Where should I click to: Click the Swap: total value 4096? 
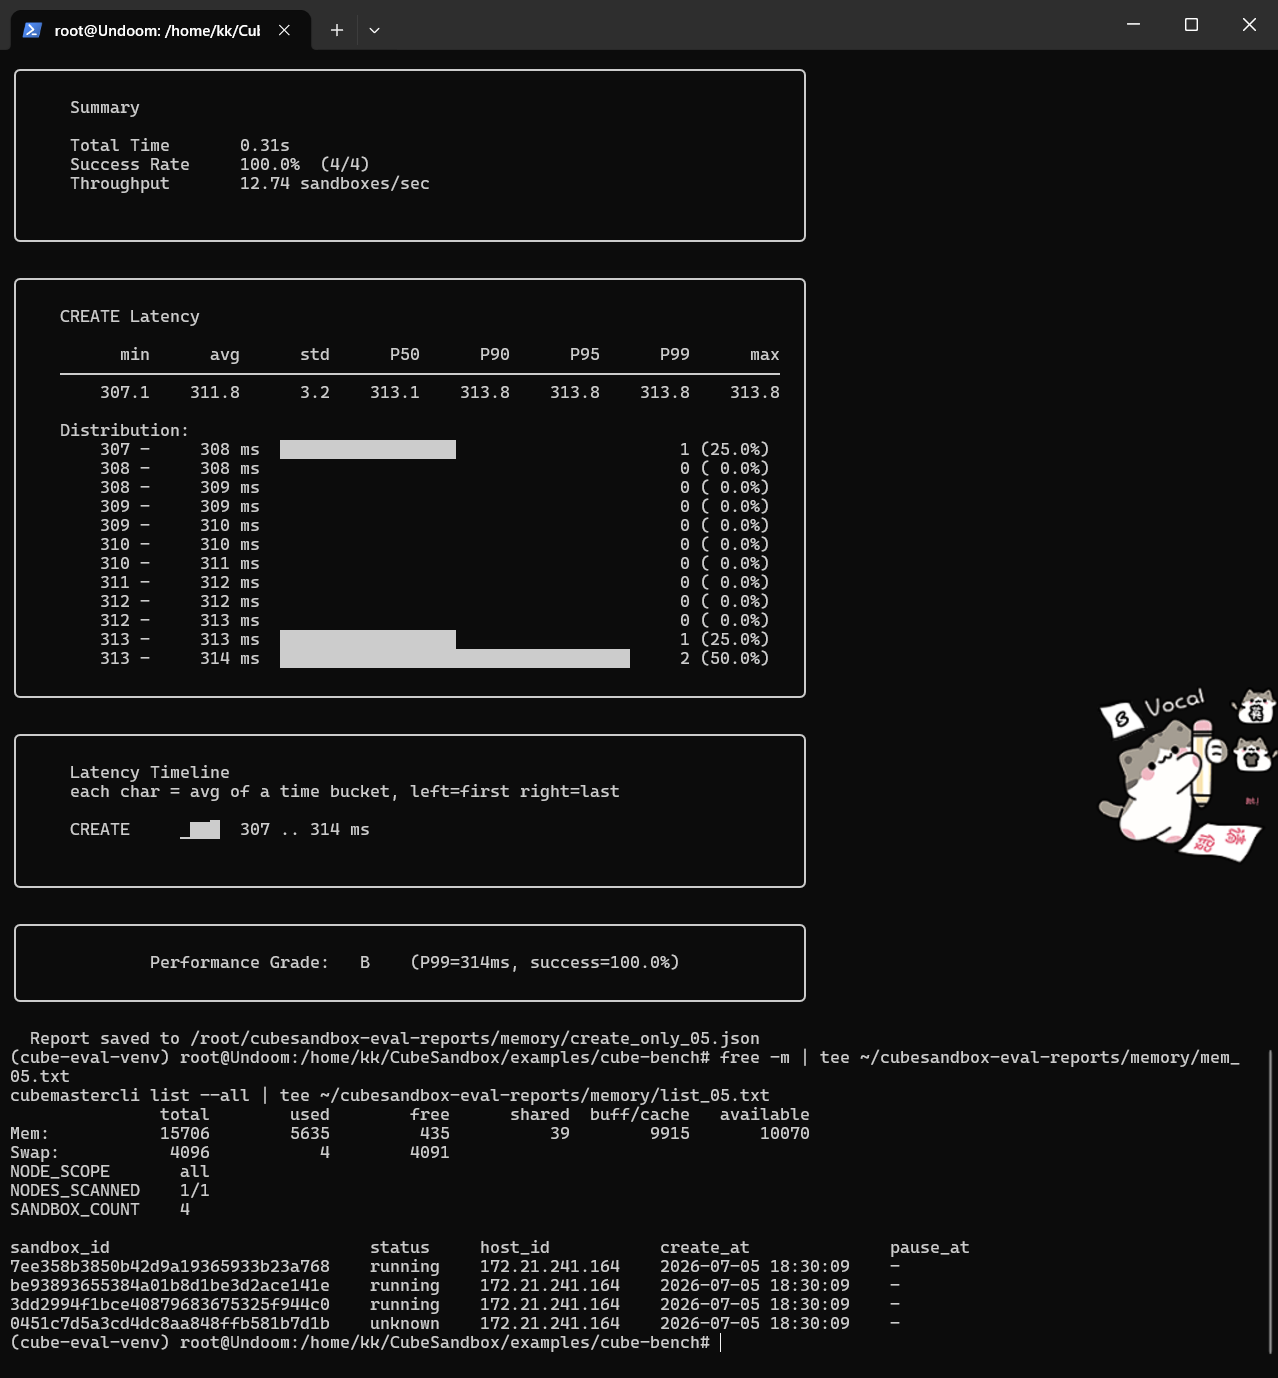(x=190, y=1152)
